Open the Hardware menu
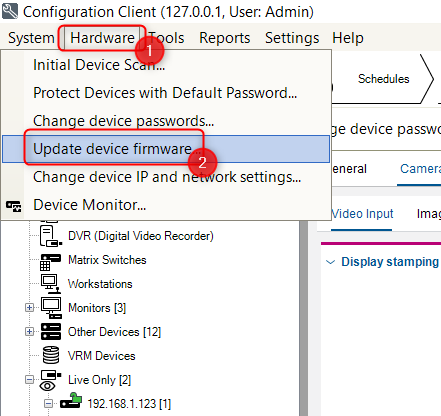 click(102, 38)
